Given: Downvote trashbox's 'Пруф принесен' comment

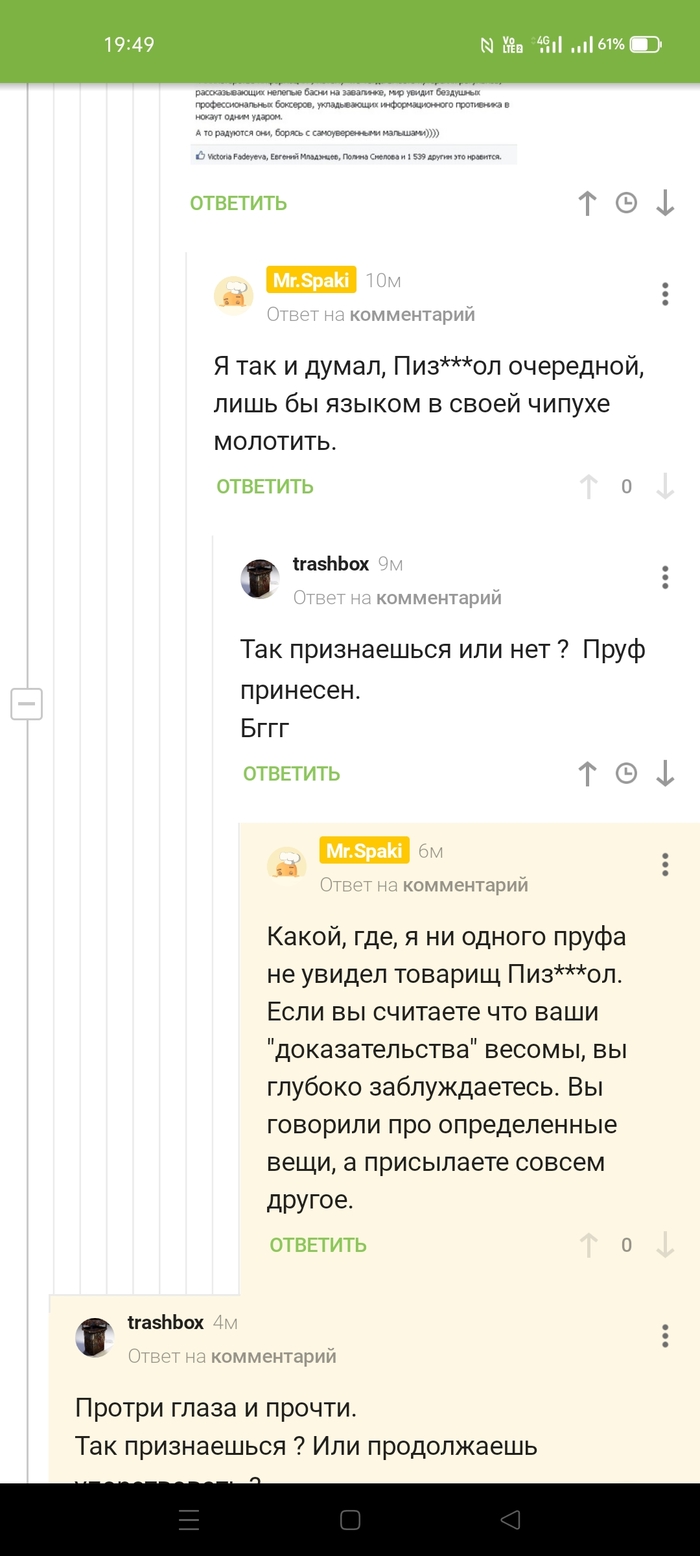Looking at the screenshot, I should (665, 773).
